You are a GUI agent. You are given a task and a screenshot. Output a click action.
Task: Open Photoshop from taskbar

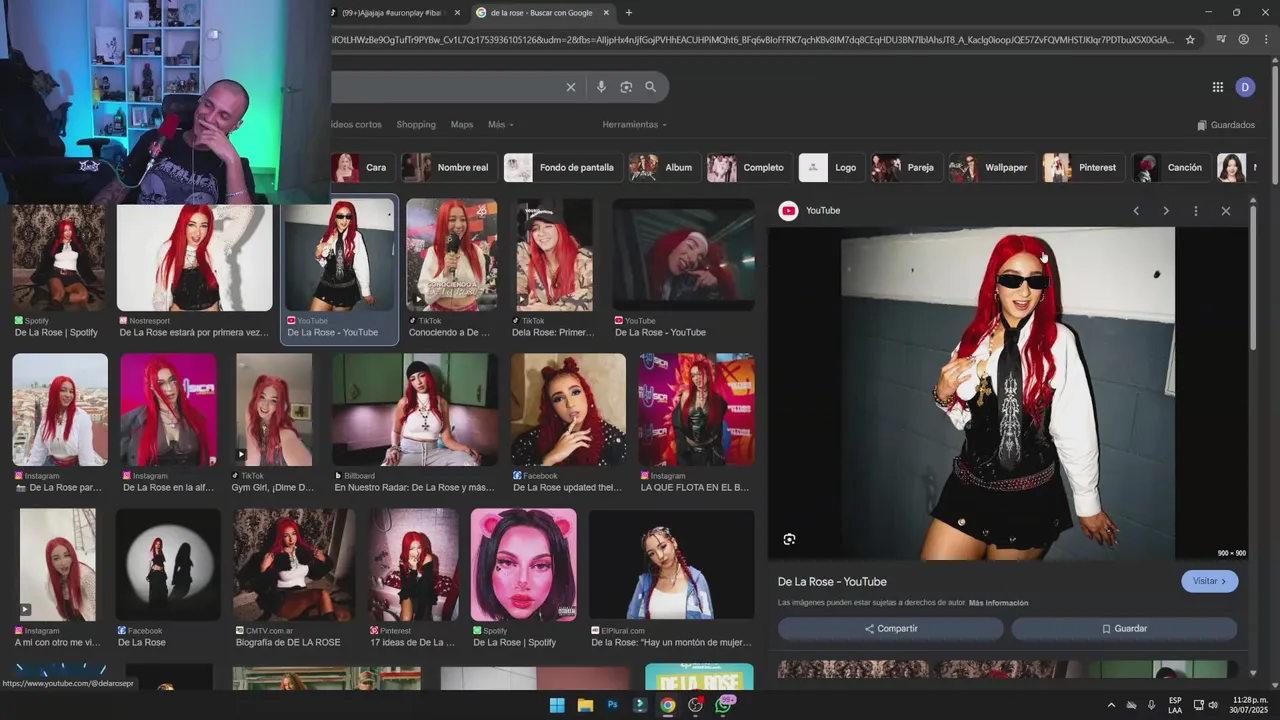pyautogui.click(x=612, y=705)
